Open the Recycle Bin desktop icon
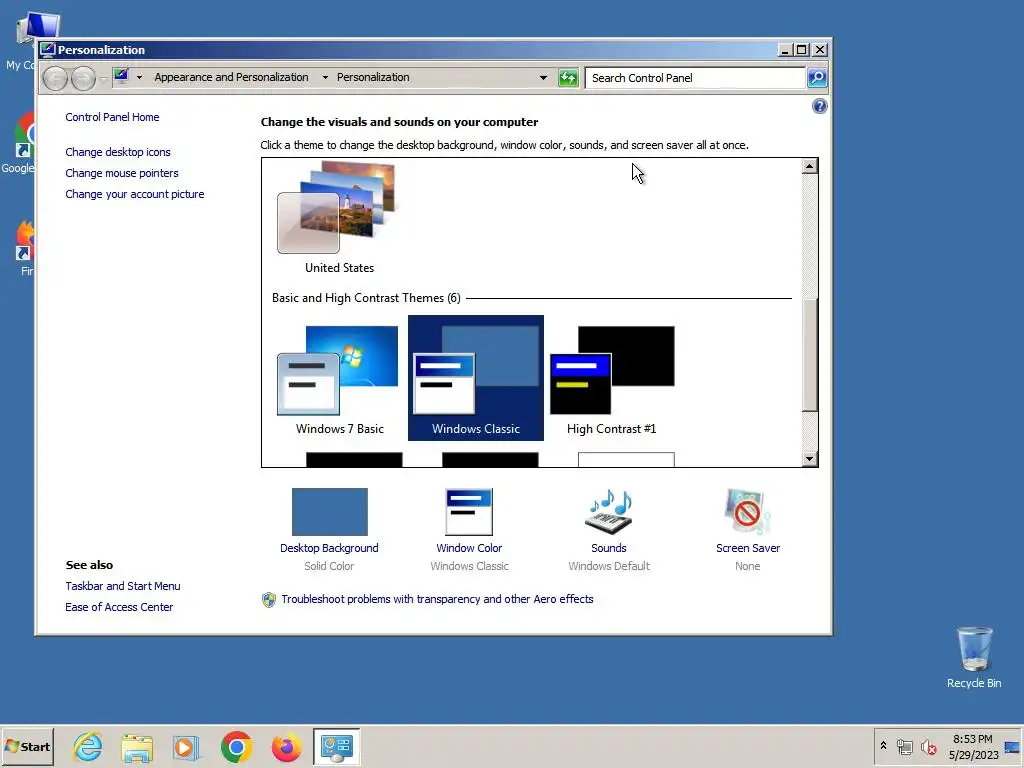 [x=974, y=658]
